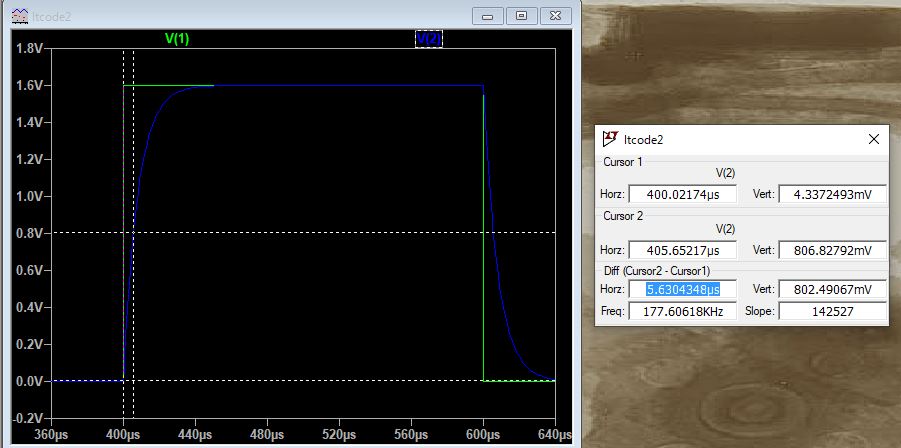Screen dimensions: 901x448
Task: Click the 520µs label on time axis
Action: (x=339, y=435)
